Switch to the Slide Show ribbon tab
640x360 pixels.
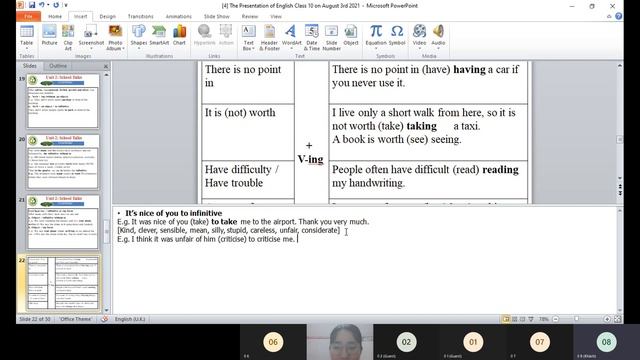[216, 16]
